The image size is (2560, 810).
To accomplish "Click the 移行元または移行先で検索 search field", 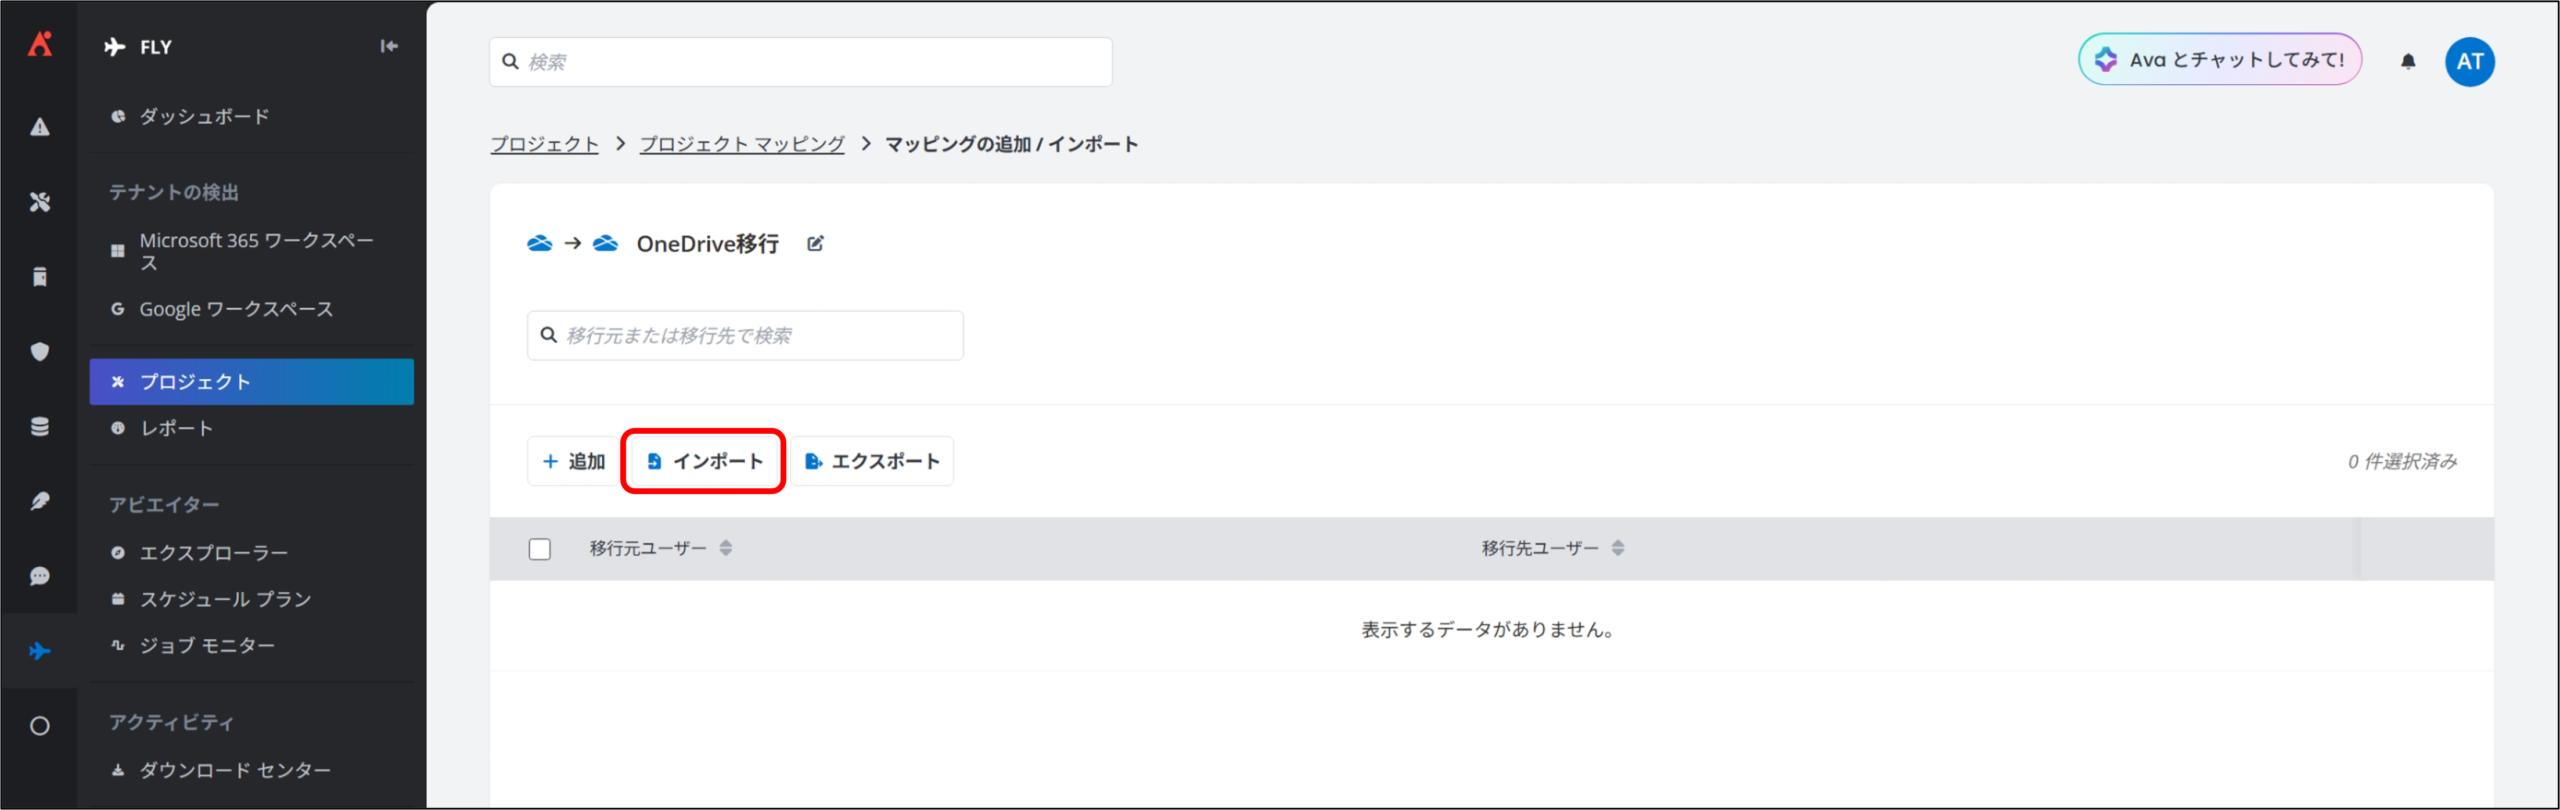I will [745, 336].
